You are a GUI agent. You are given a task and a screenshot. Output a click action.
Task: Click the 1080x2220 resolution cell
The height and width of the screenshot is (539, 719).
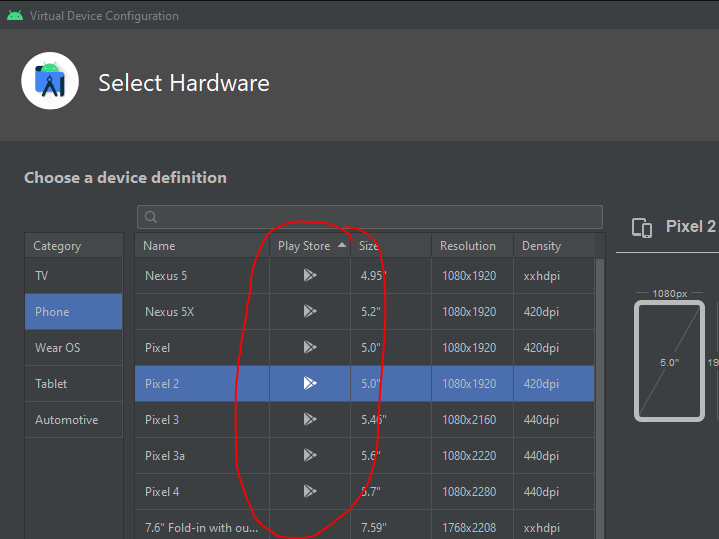click(472, 456)
